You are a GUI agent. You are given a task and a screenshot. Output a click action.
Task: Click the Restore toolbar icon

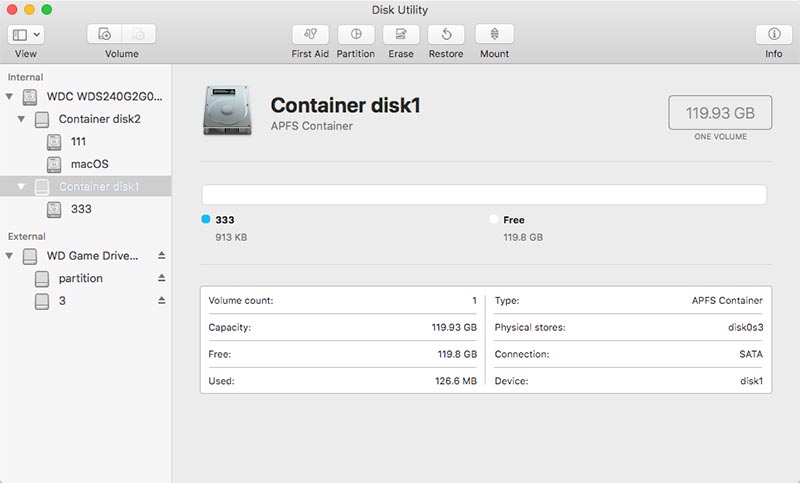[446, 34]
